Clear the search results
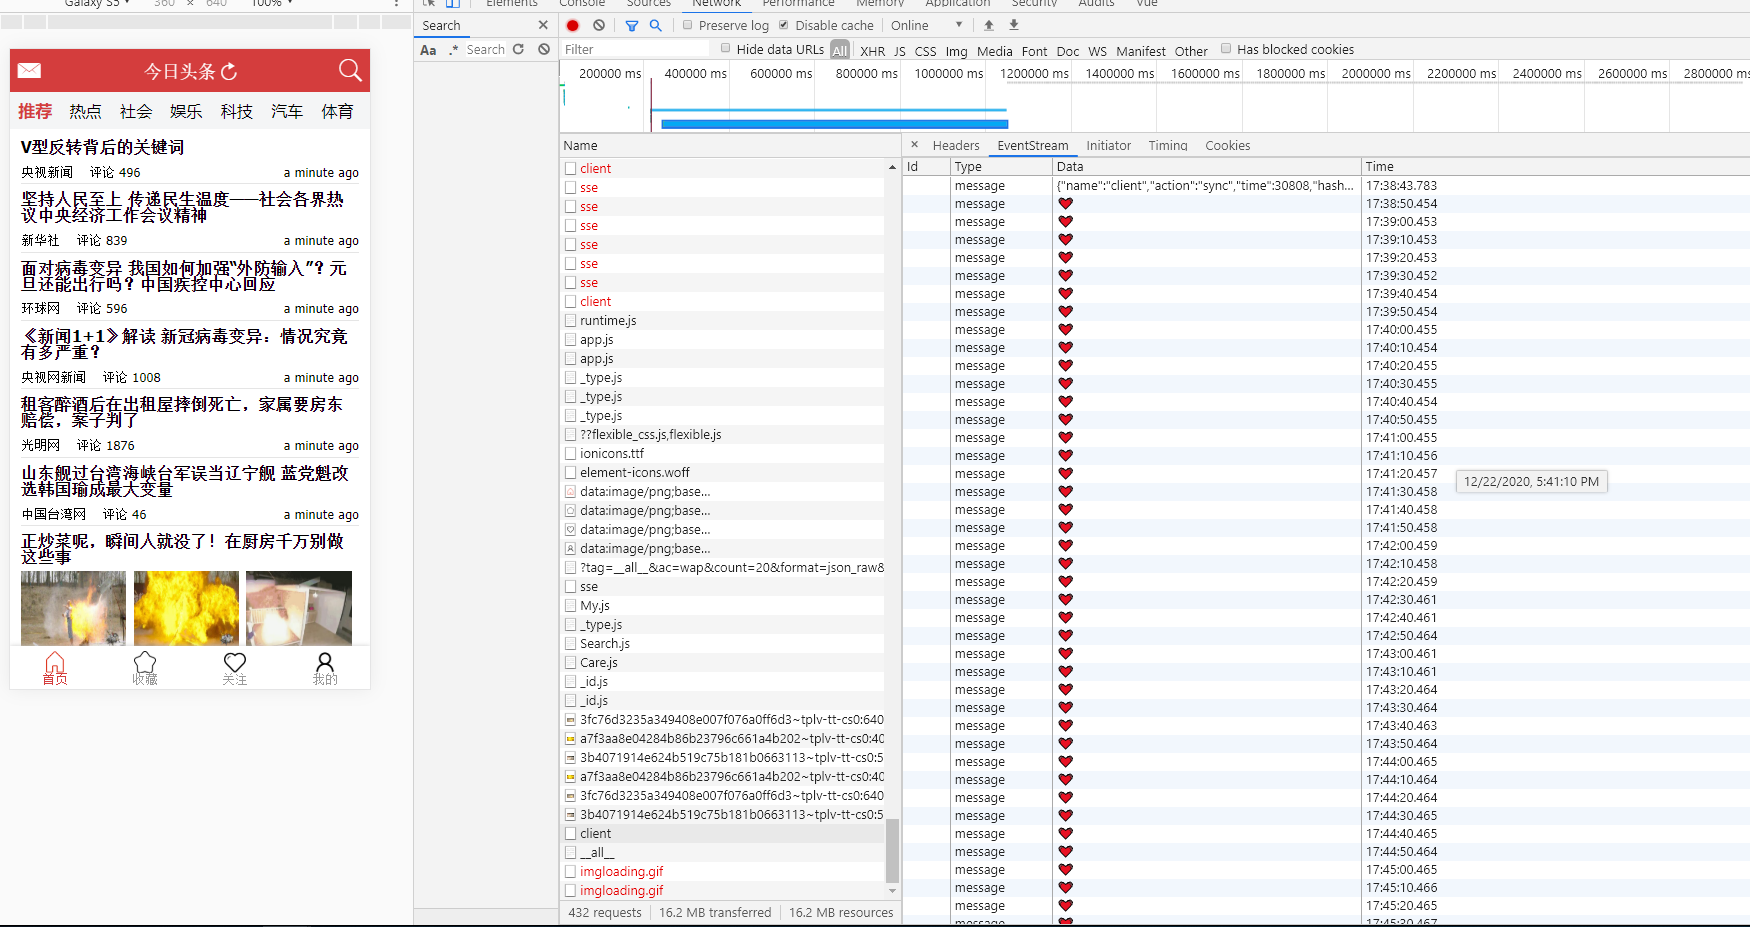Image resolution: width=1750 pixels, height=927 pixels. coord(544,49)
